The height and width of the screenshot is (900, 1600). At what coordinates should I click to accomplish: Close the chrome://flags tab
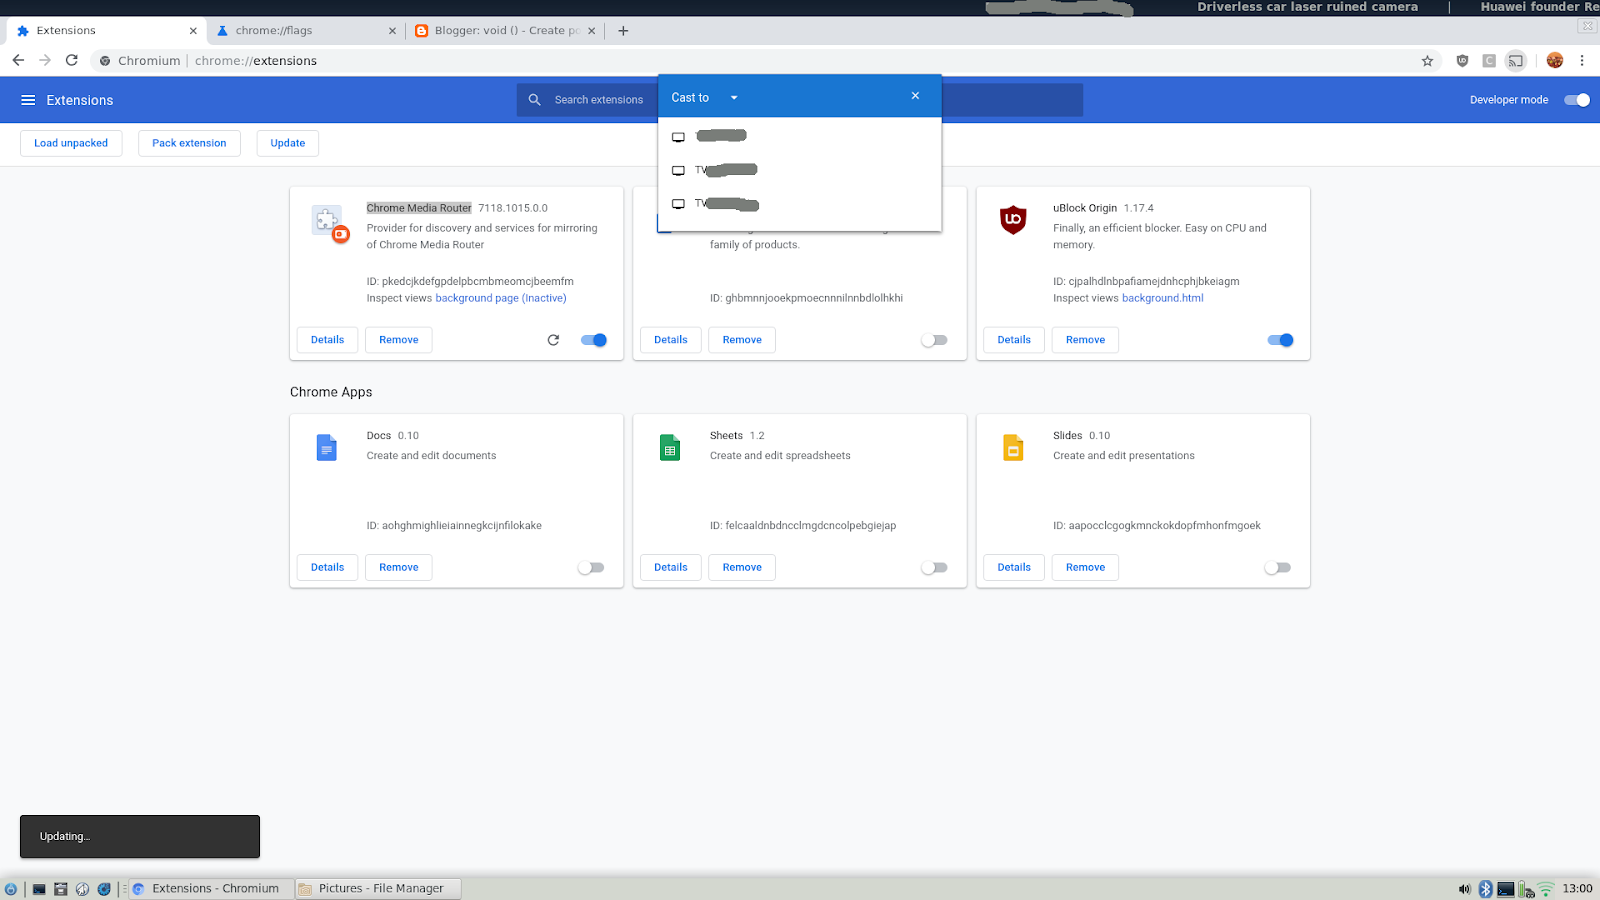tap(392, 31)
